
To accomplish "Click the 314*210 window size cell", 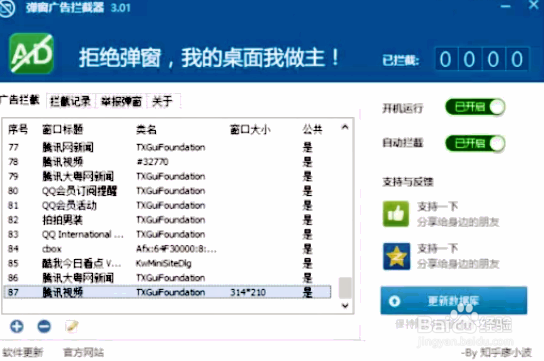I will click(248, 293).
